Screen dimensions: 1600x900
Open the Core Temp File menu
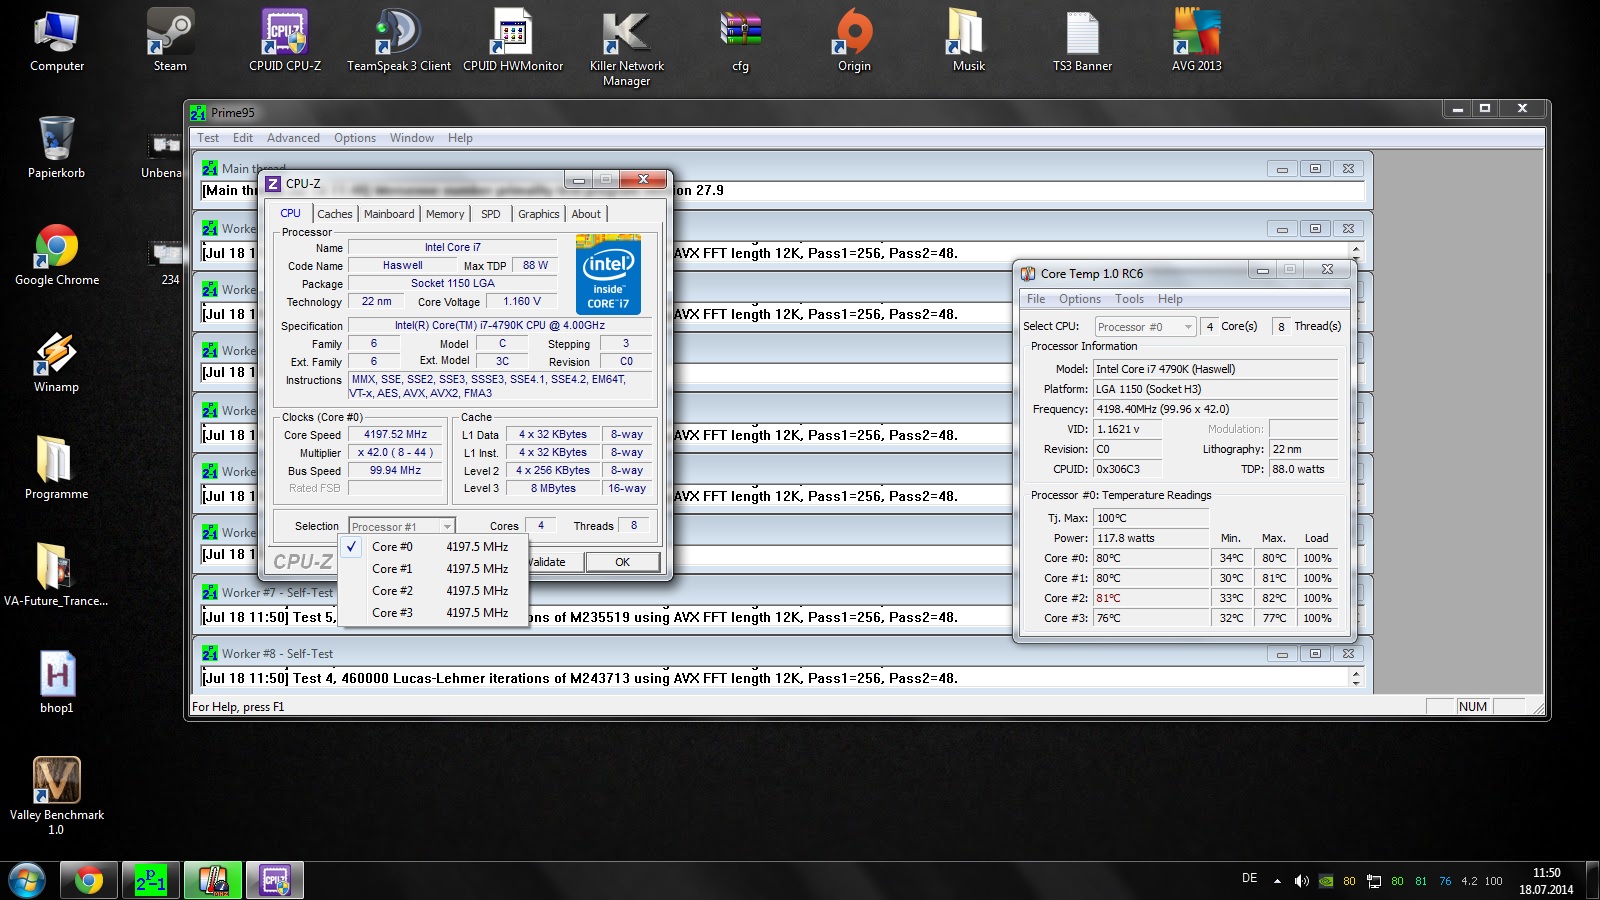pos(1036,299)
